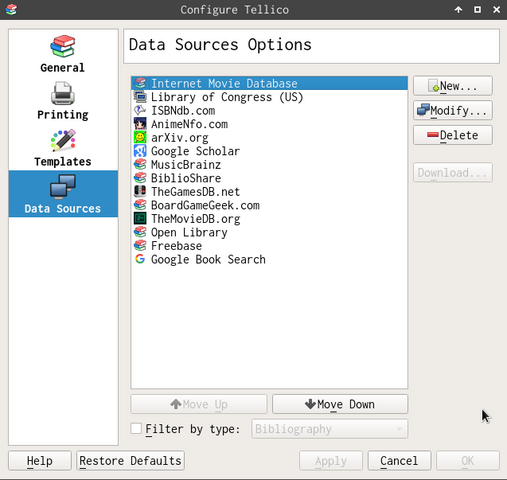
Task: Select BoardGameGeek.com in the list
Action: click(205, 205)
